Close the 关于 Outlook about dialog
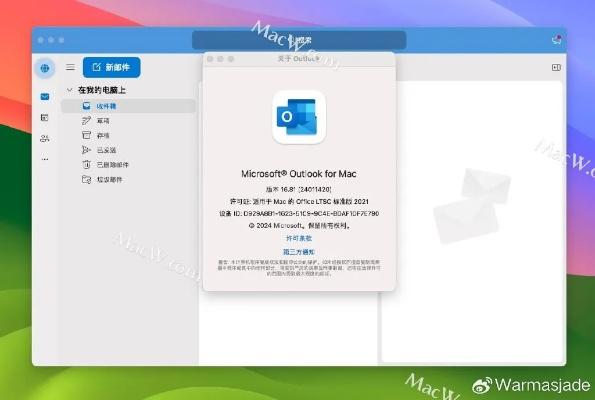 (x=210, y=59)
